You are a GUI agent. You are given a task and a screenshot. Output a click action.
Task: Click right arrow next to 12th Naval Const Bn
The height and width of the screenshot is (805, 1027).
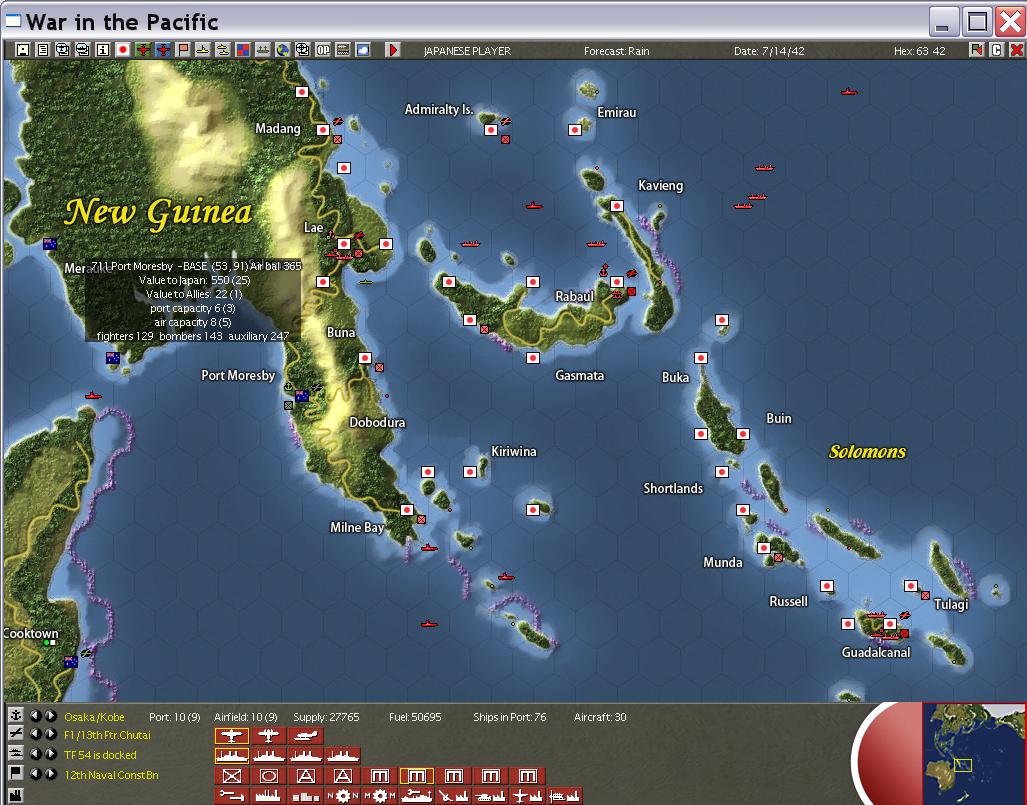pos(50,774)
